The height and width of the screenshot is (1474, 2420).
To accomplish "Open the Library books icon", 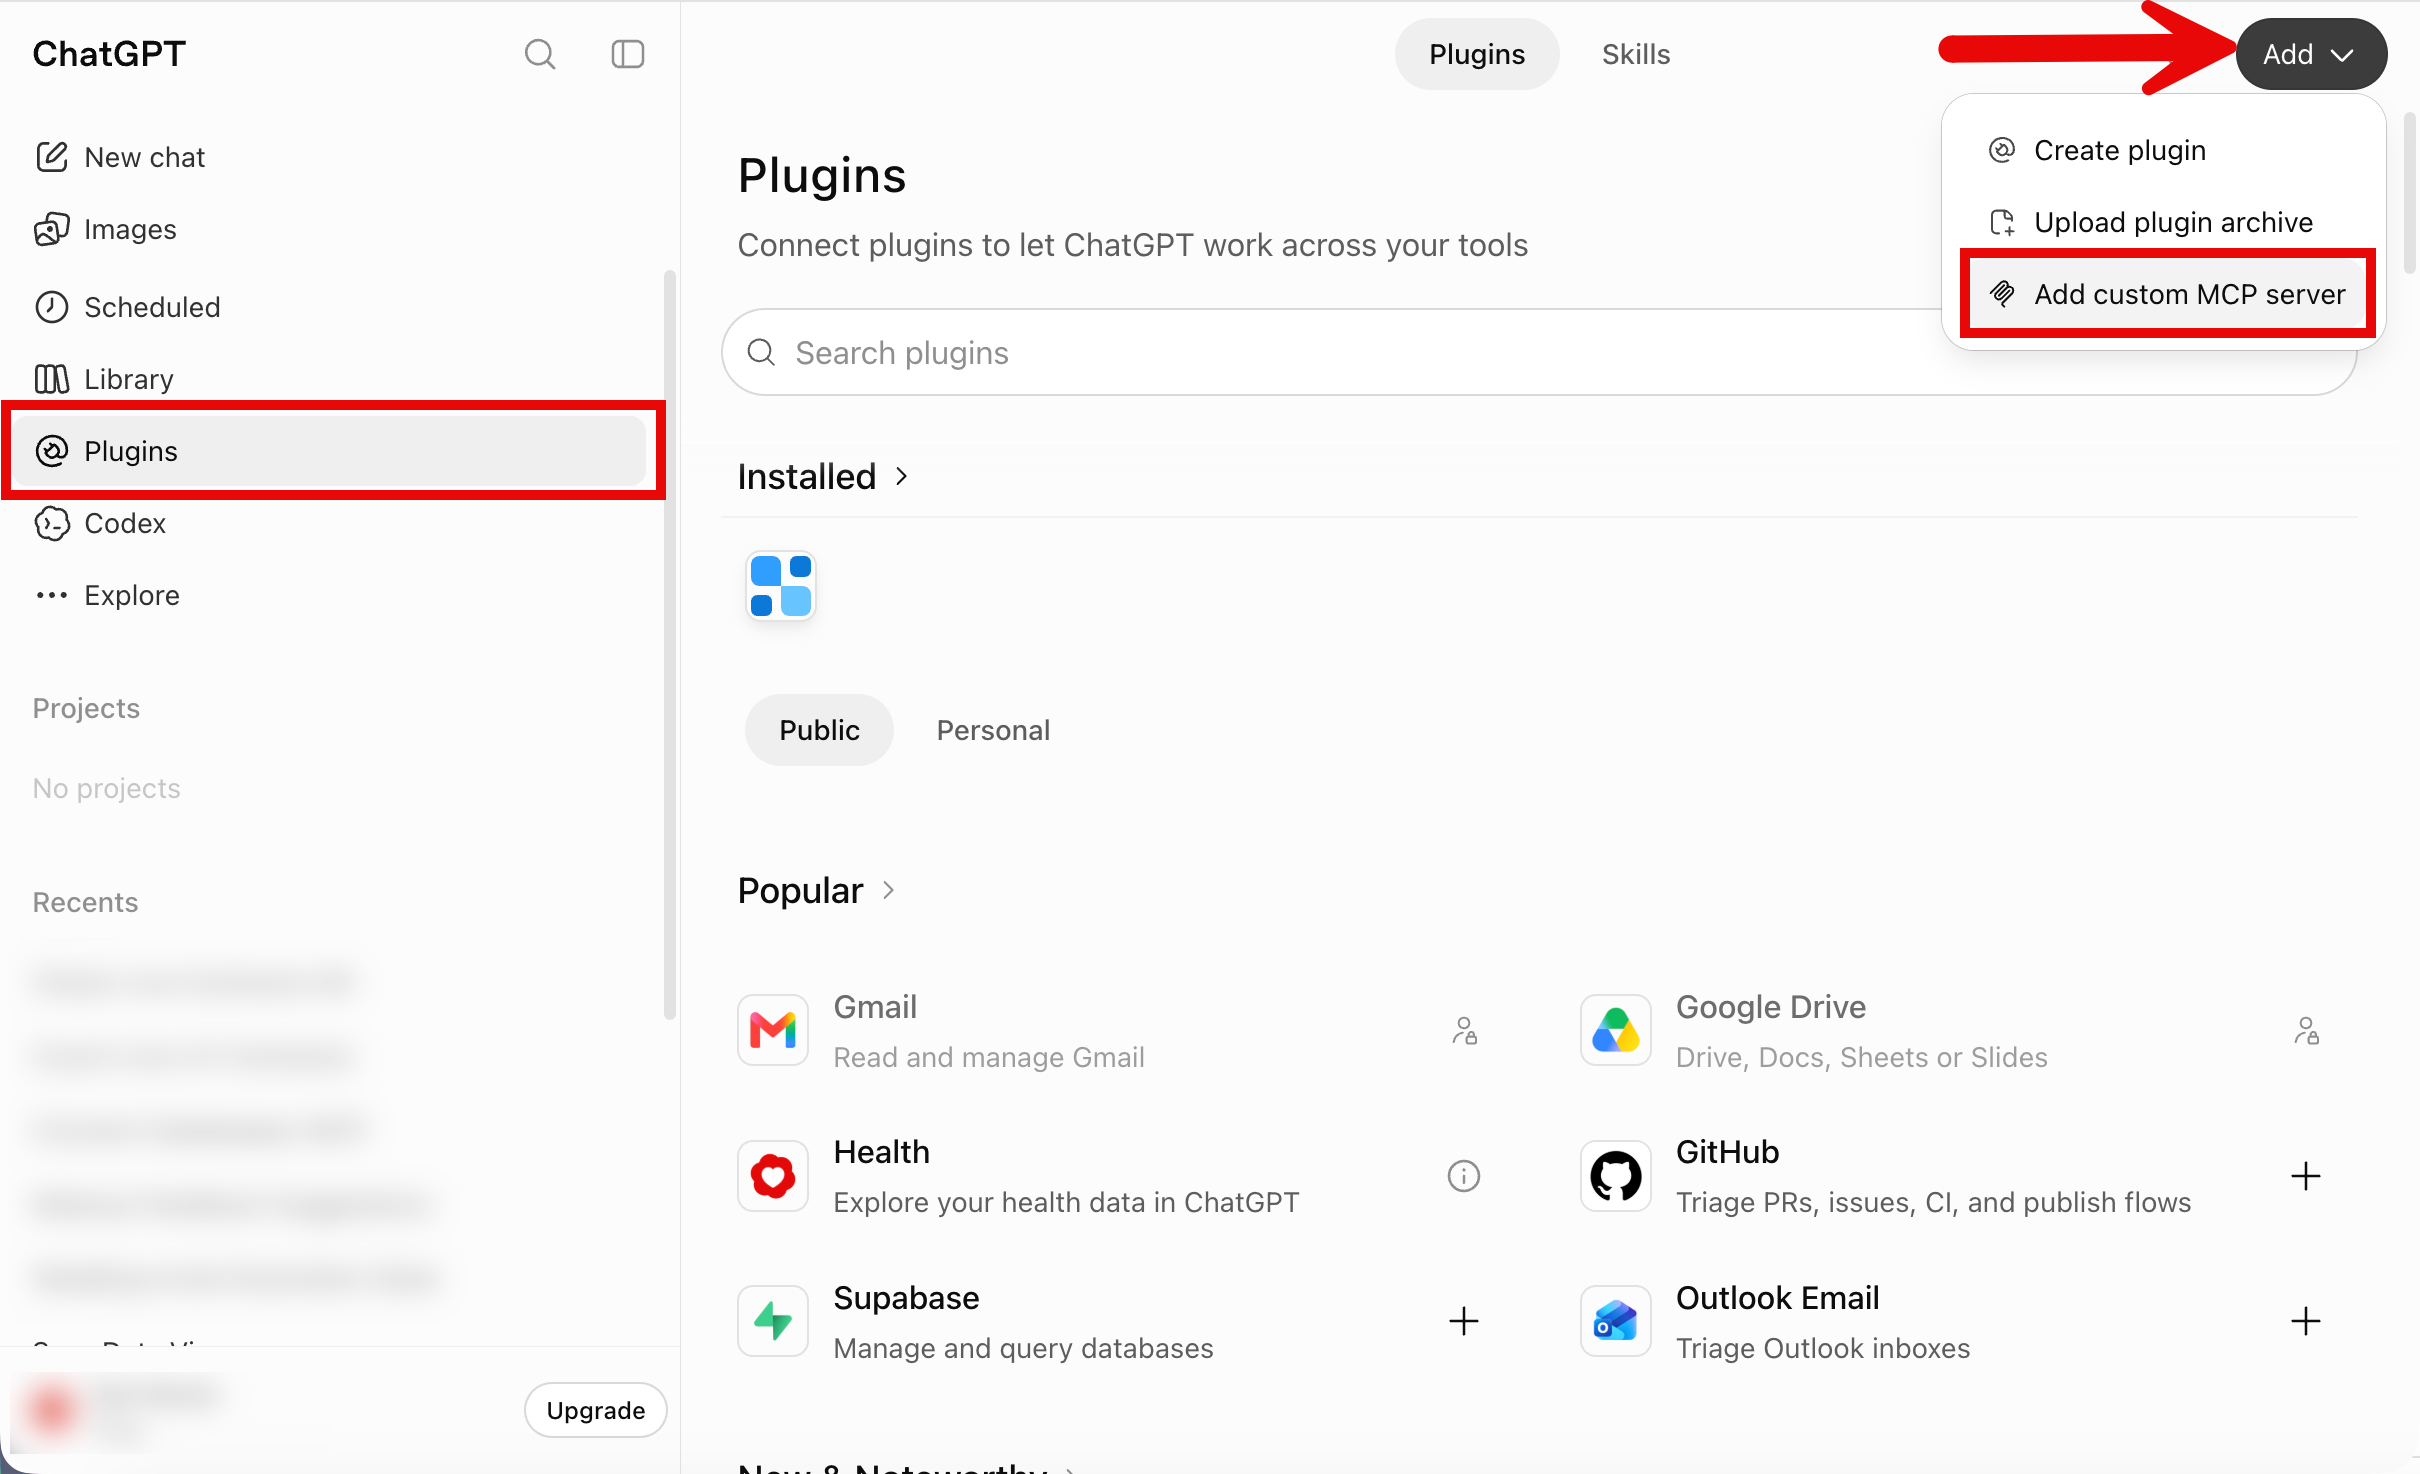I will 51,379.
